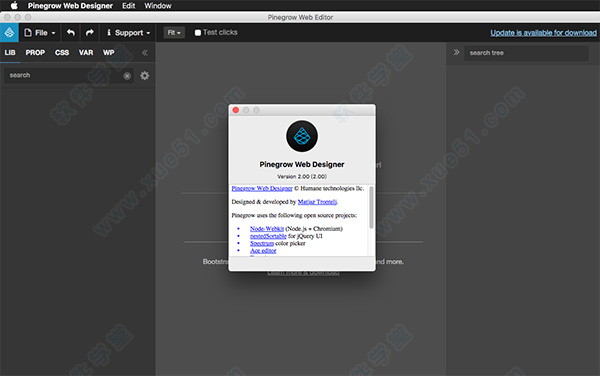
Task: Collapse the left panel with double chevron
Action: click(x=145, y=53)
